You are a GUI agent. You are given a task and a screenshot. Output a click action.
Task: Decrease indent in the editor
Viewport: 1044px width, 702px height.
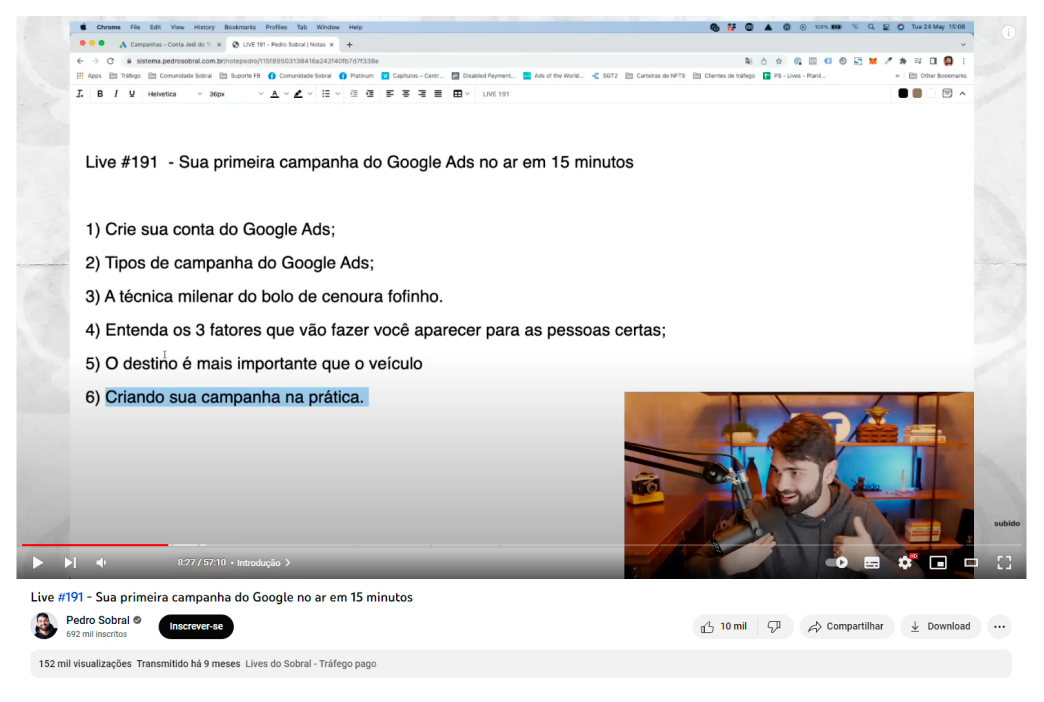pos(354,94)
